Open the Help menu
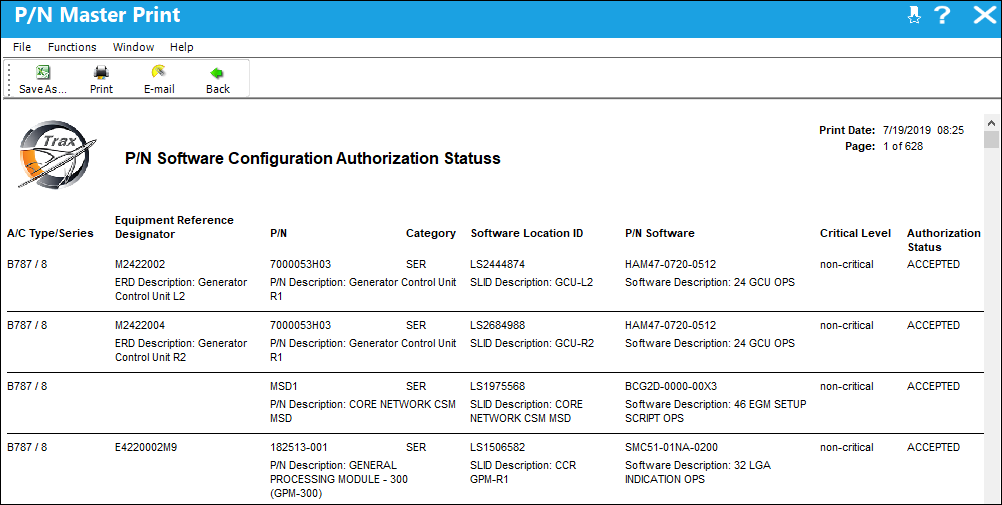 pyautogui.click(x=181, y=47)
